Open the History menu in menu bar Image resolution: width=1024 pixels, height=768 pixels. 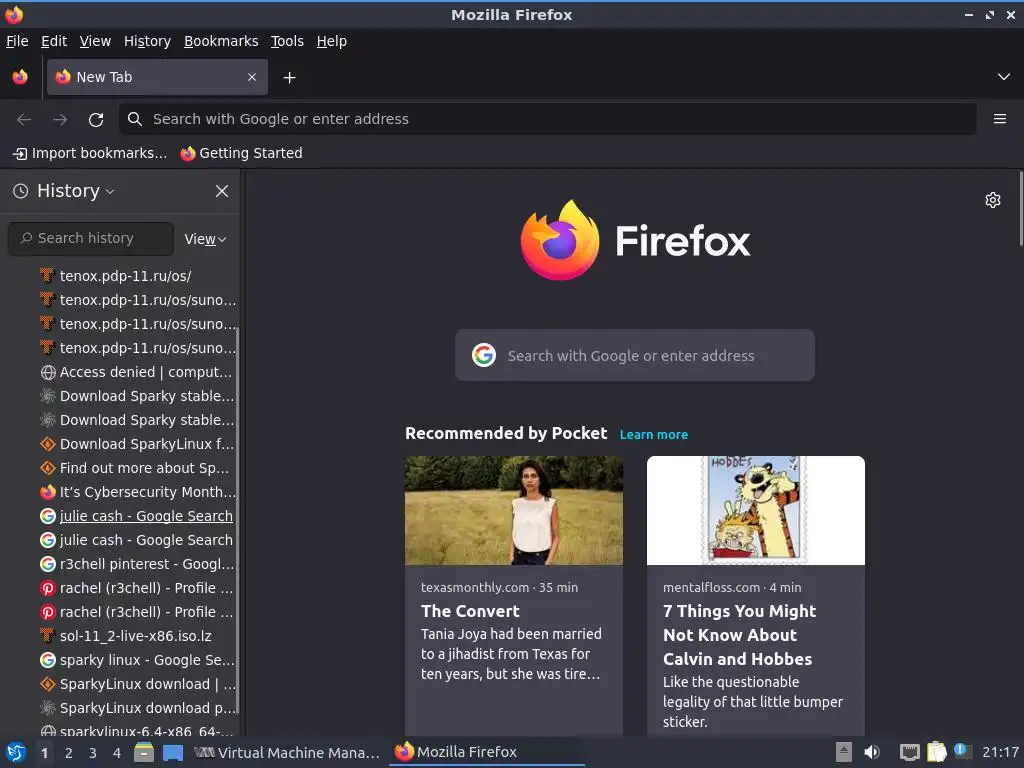[x=147, y=41]
